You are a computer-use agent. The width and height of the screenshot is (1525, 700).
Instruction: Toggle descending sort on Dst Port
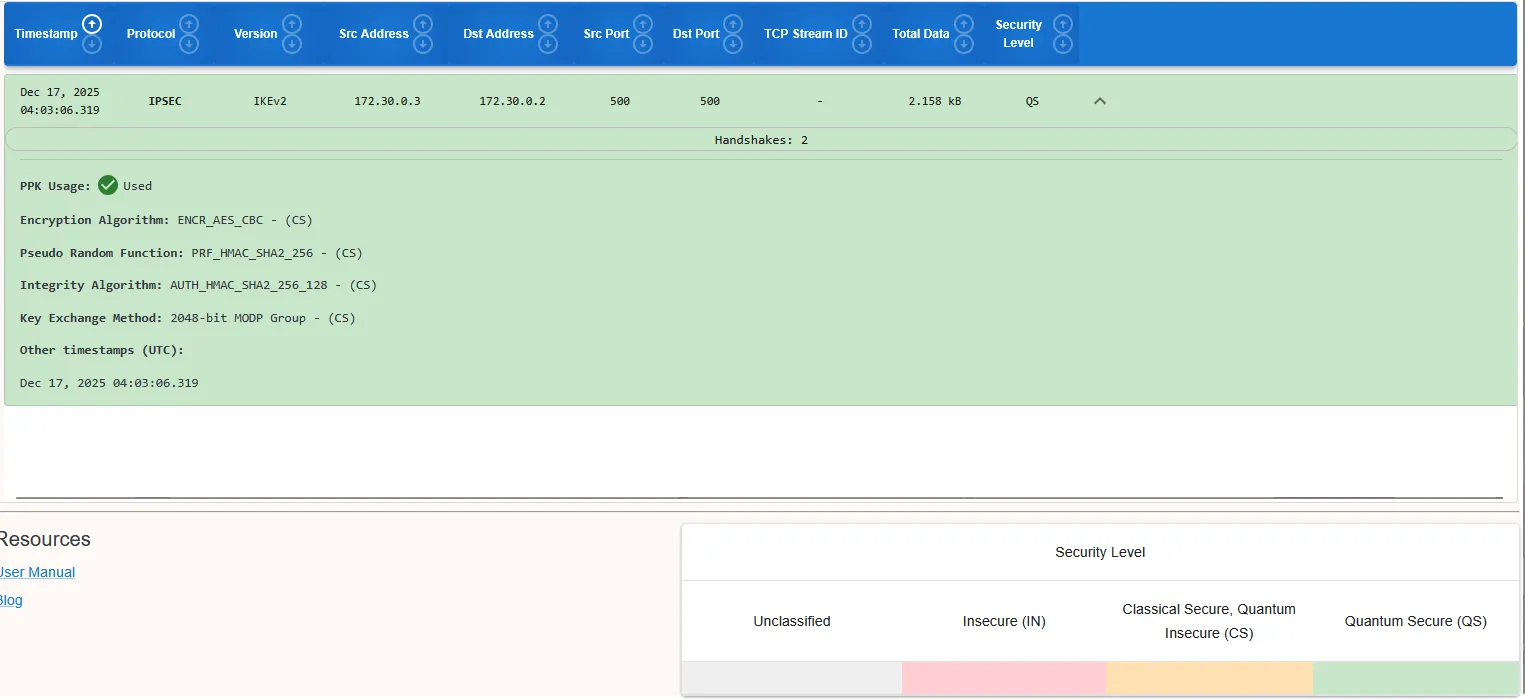(733, 43)
